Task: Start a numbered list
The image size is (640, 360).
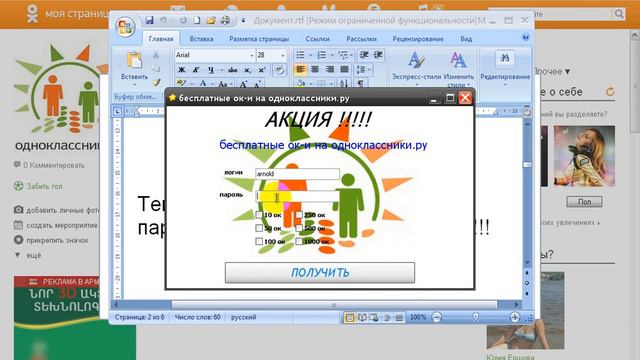Action: (x=322, y=55)
